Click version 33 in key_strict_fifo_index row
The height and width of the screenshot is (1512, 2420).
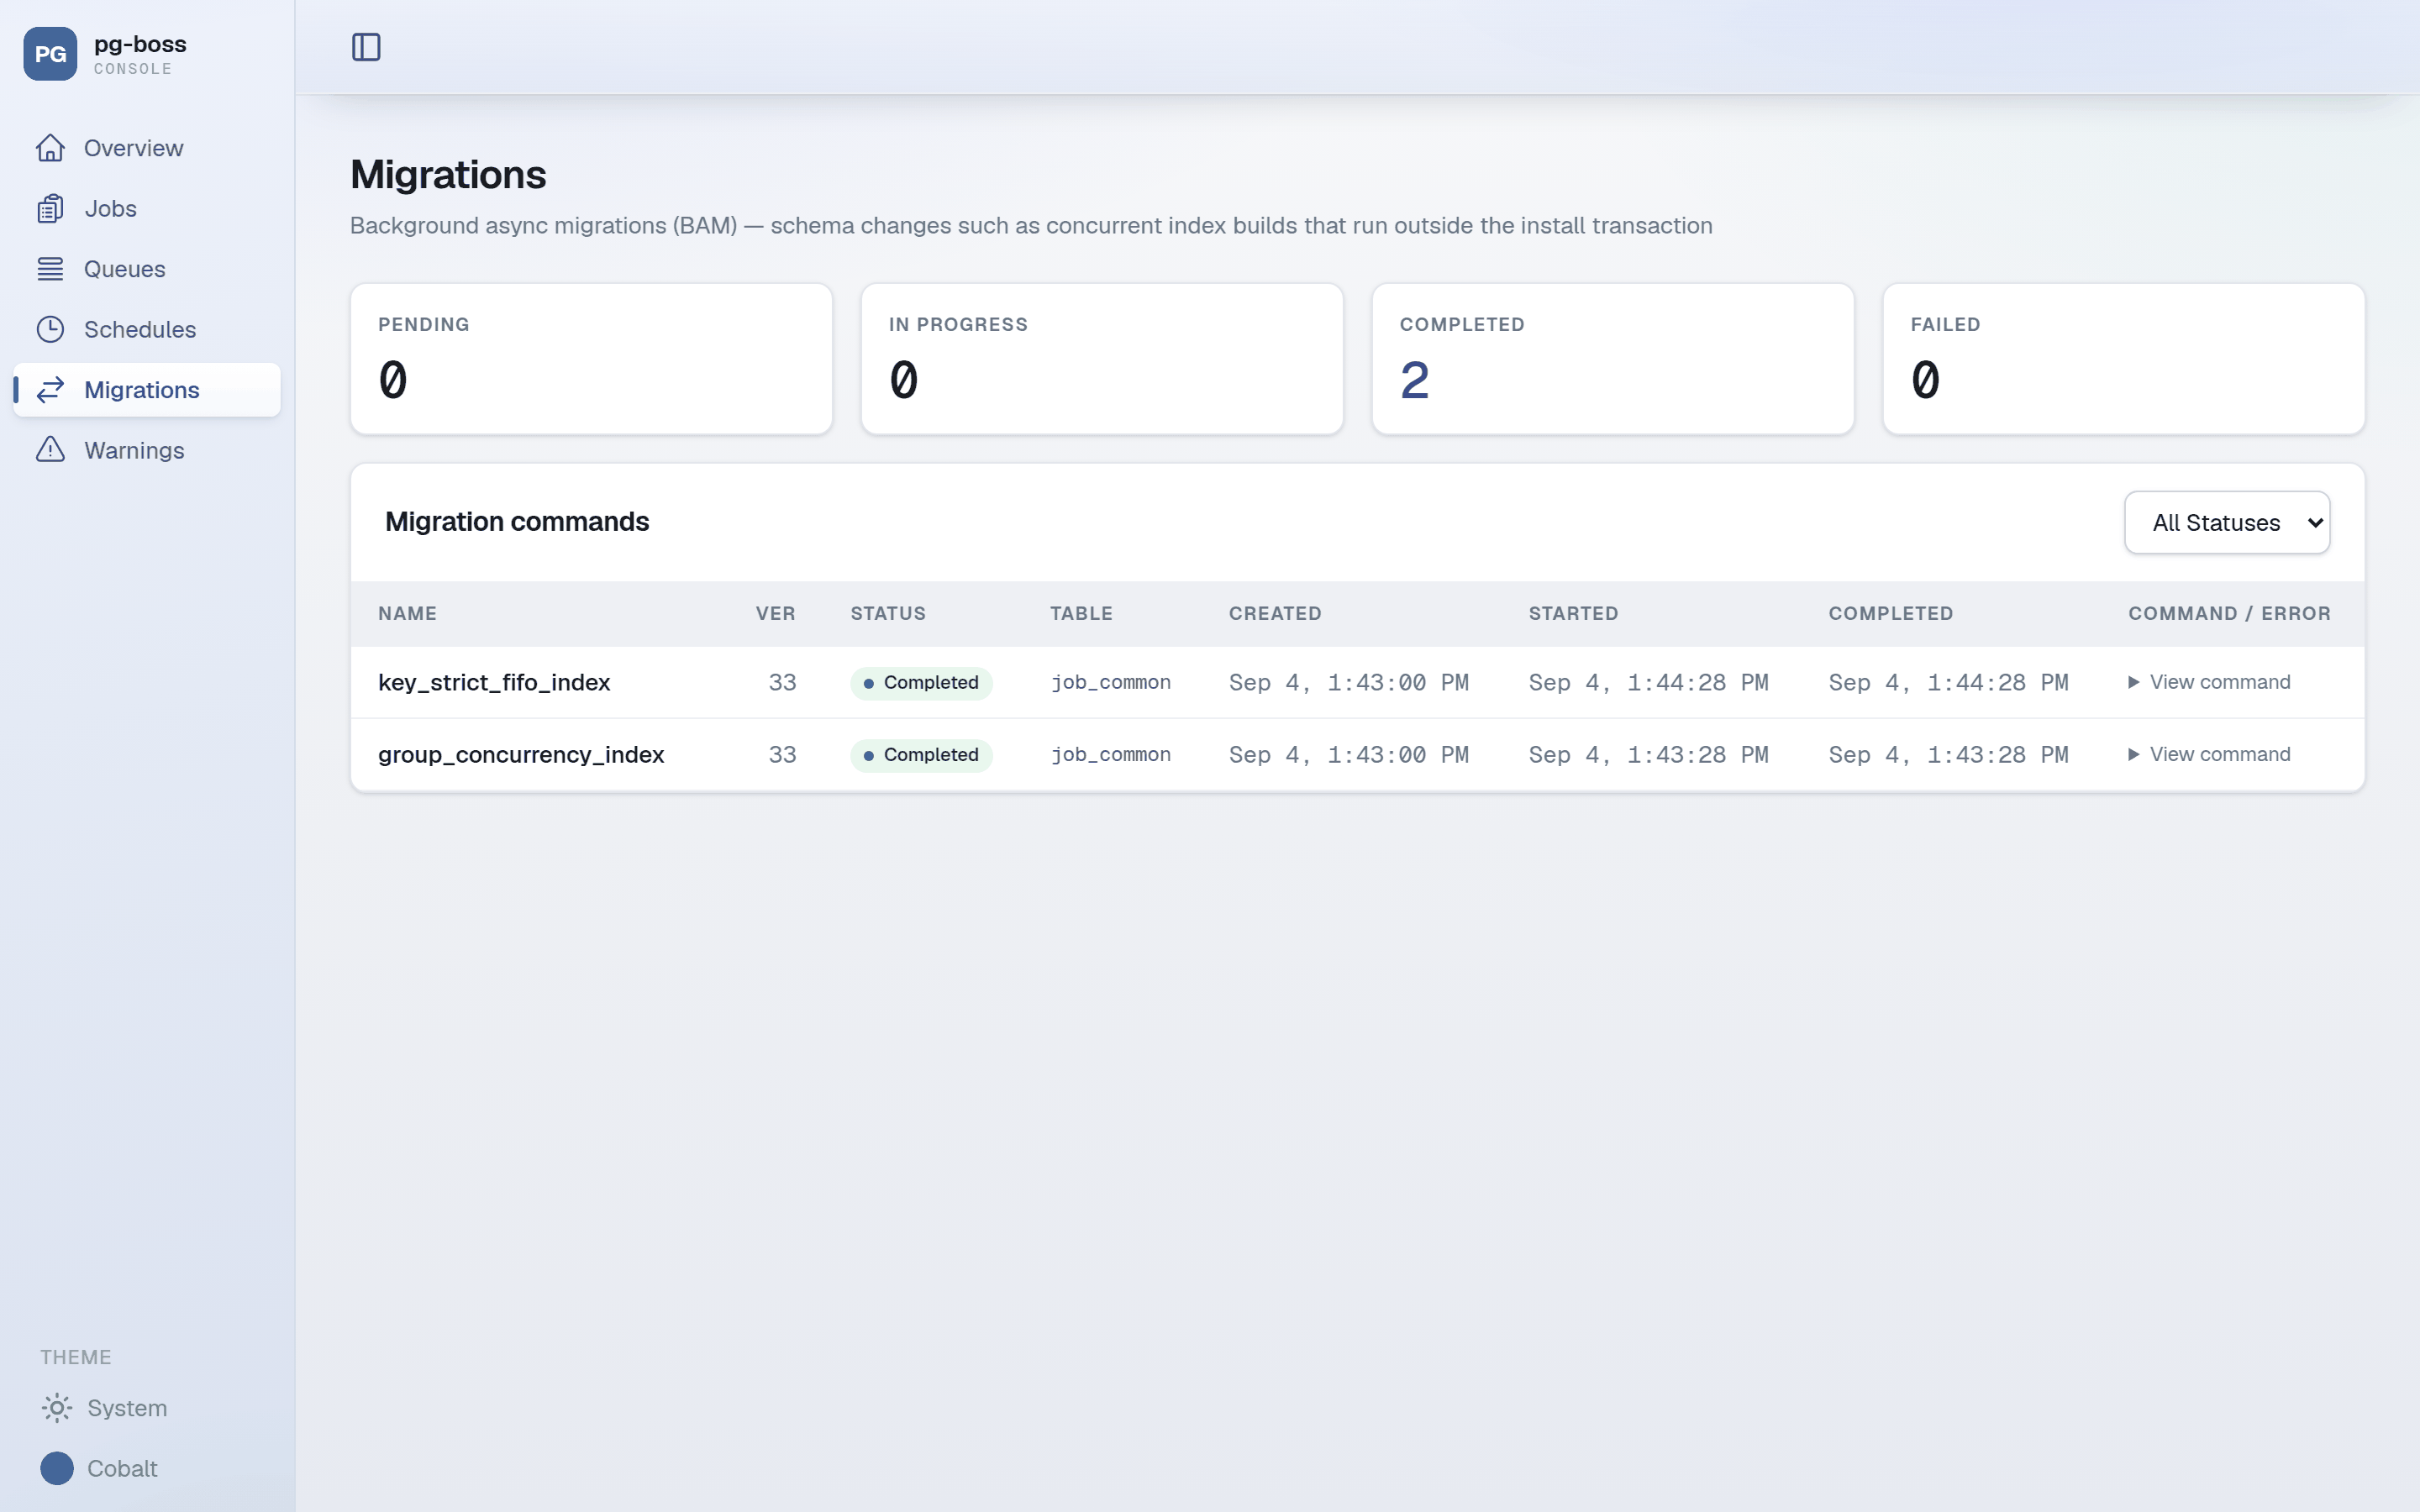(782, 682)
